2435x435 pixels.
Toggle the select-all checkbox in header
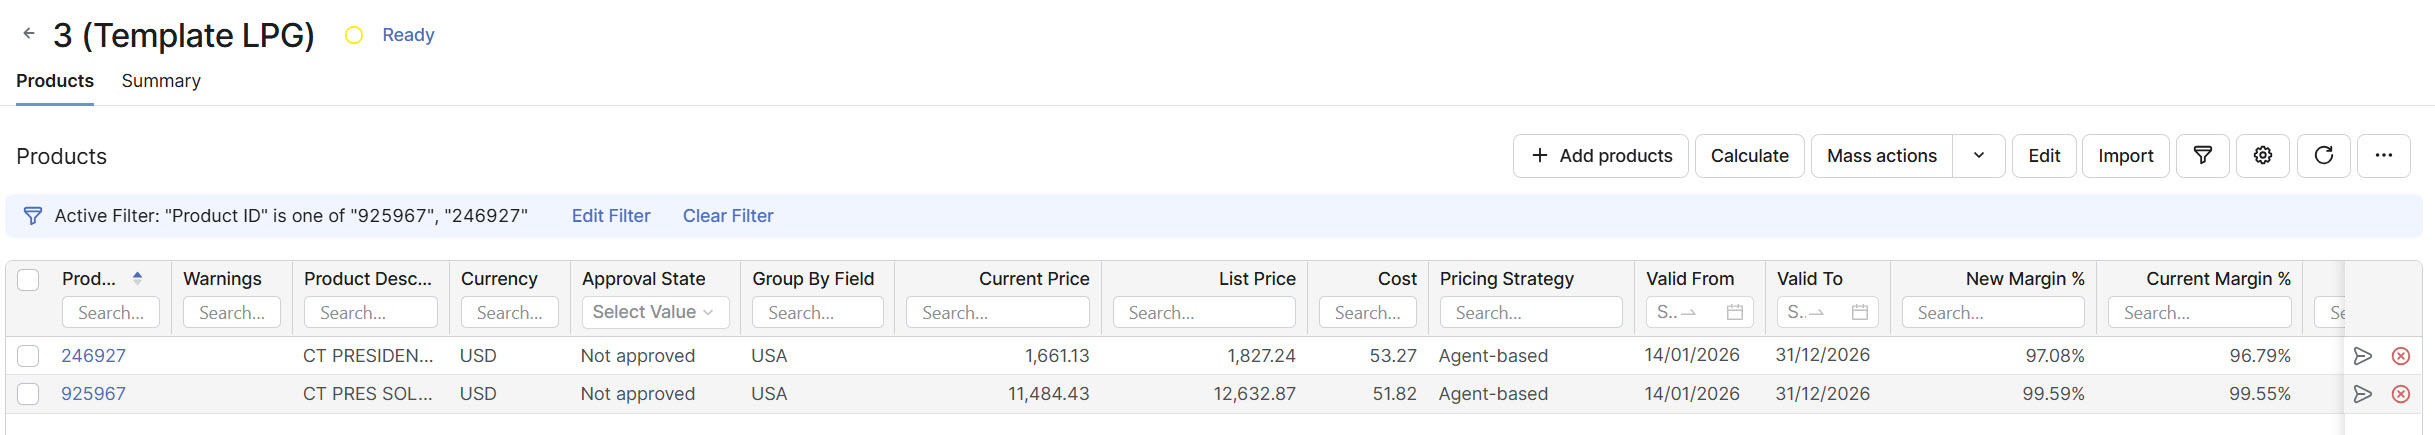28,280
